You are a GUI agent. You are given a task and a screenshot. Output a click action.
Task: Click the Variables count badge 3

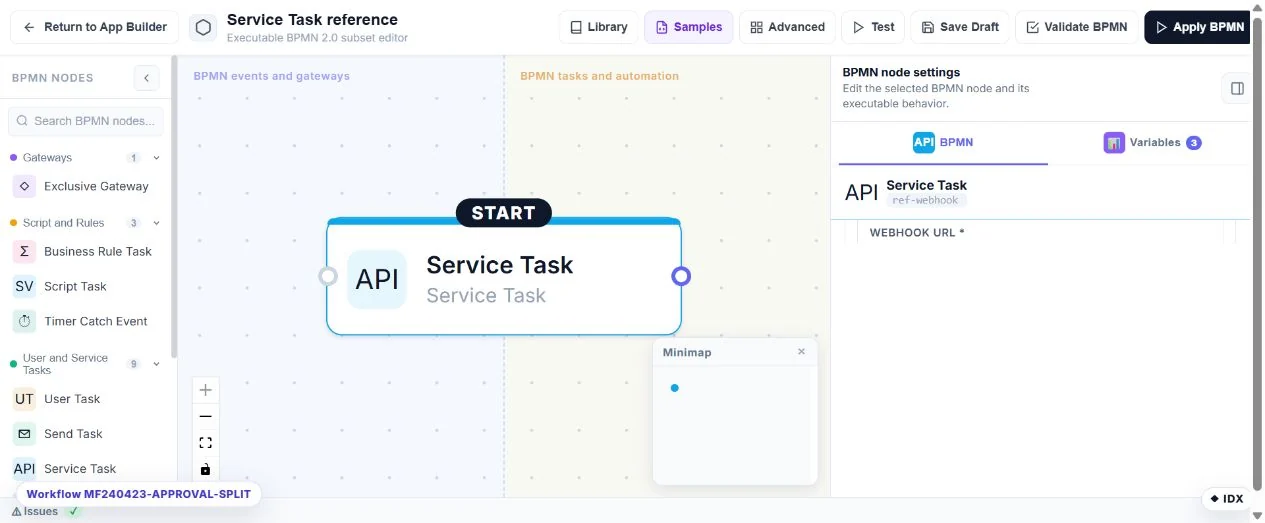(1193, 143)
